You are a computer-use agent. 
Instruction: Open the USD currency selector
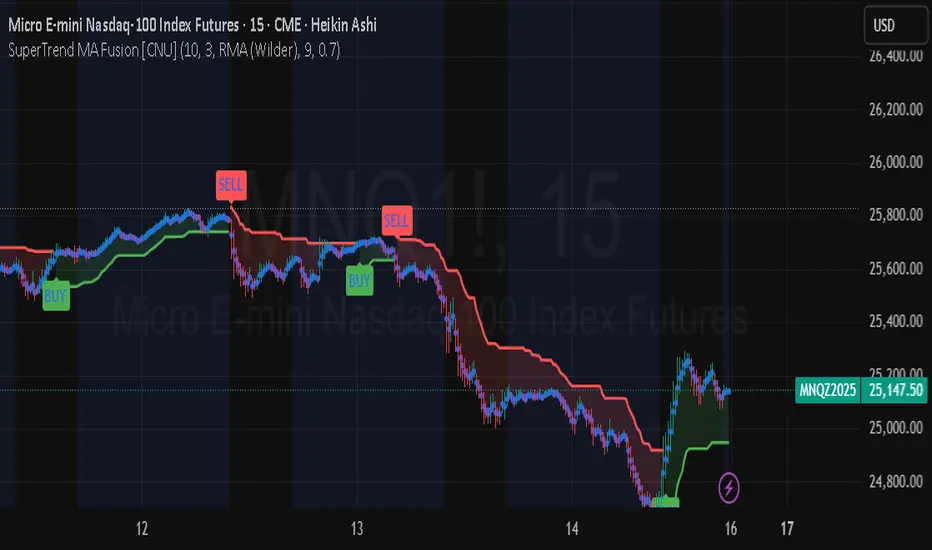click(896, 25)
